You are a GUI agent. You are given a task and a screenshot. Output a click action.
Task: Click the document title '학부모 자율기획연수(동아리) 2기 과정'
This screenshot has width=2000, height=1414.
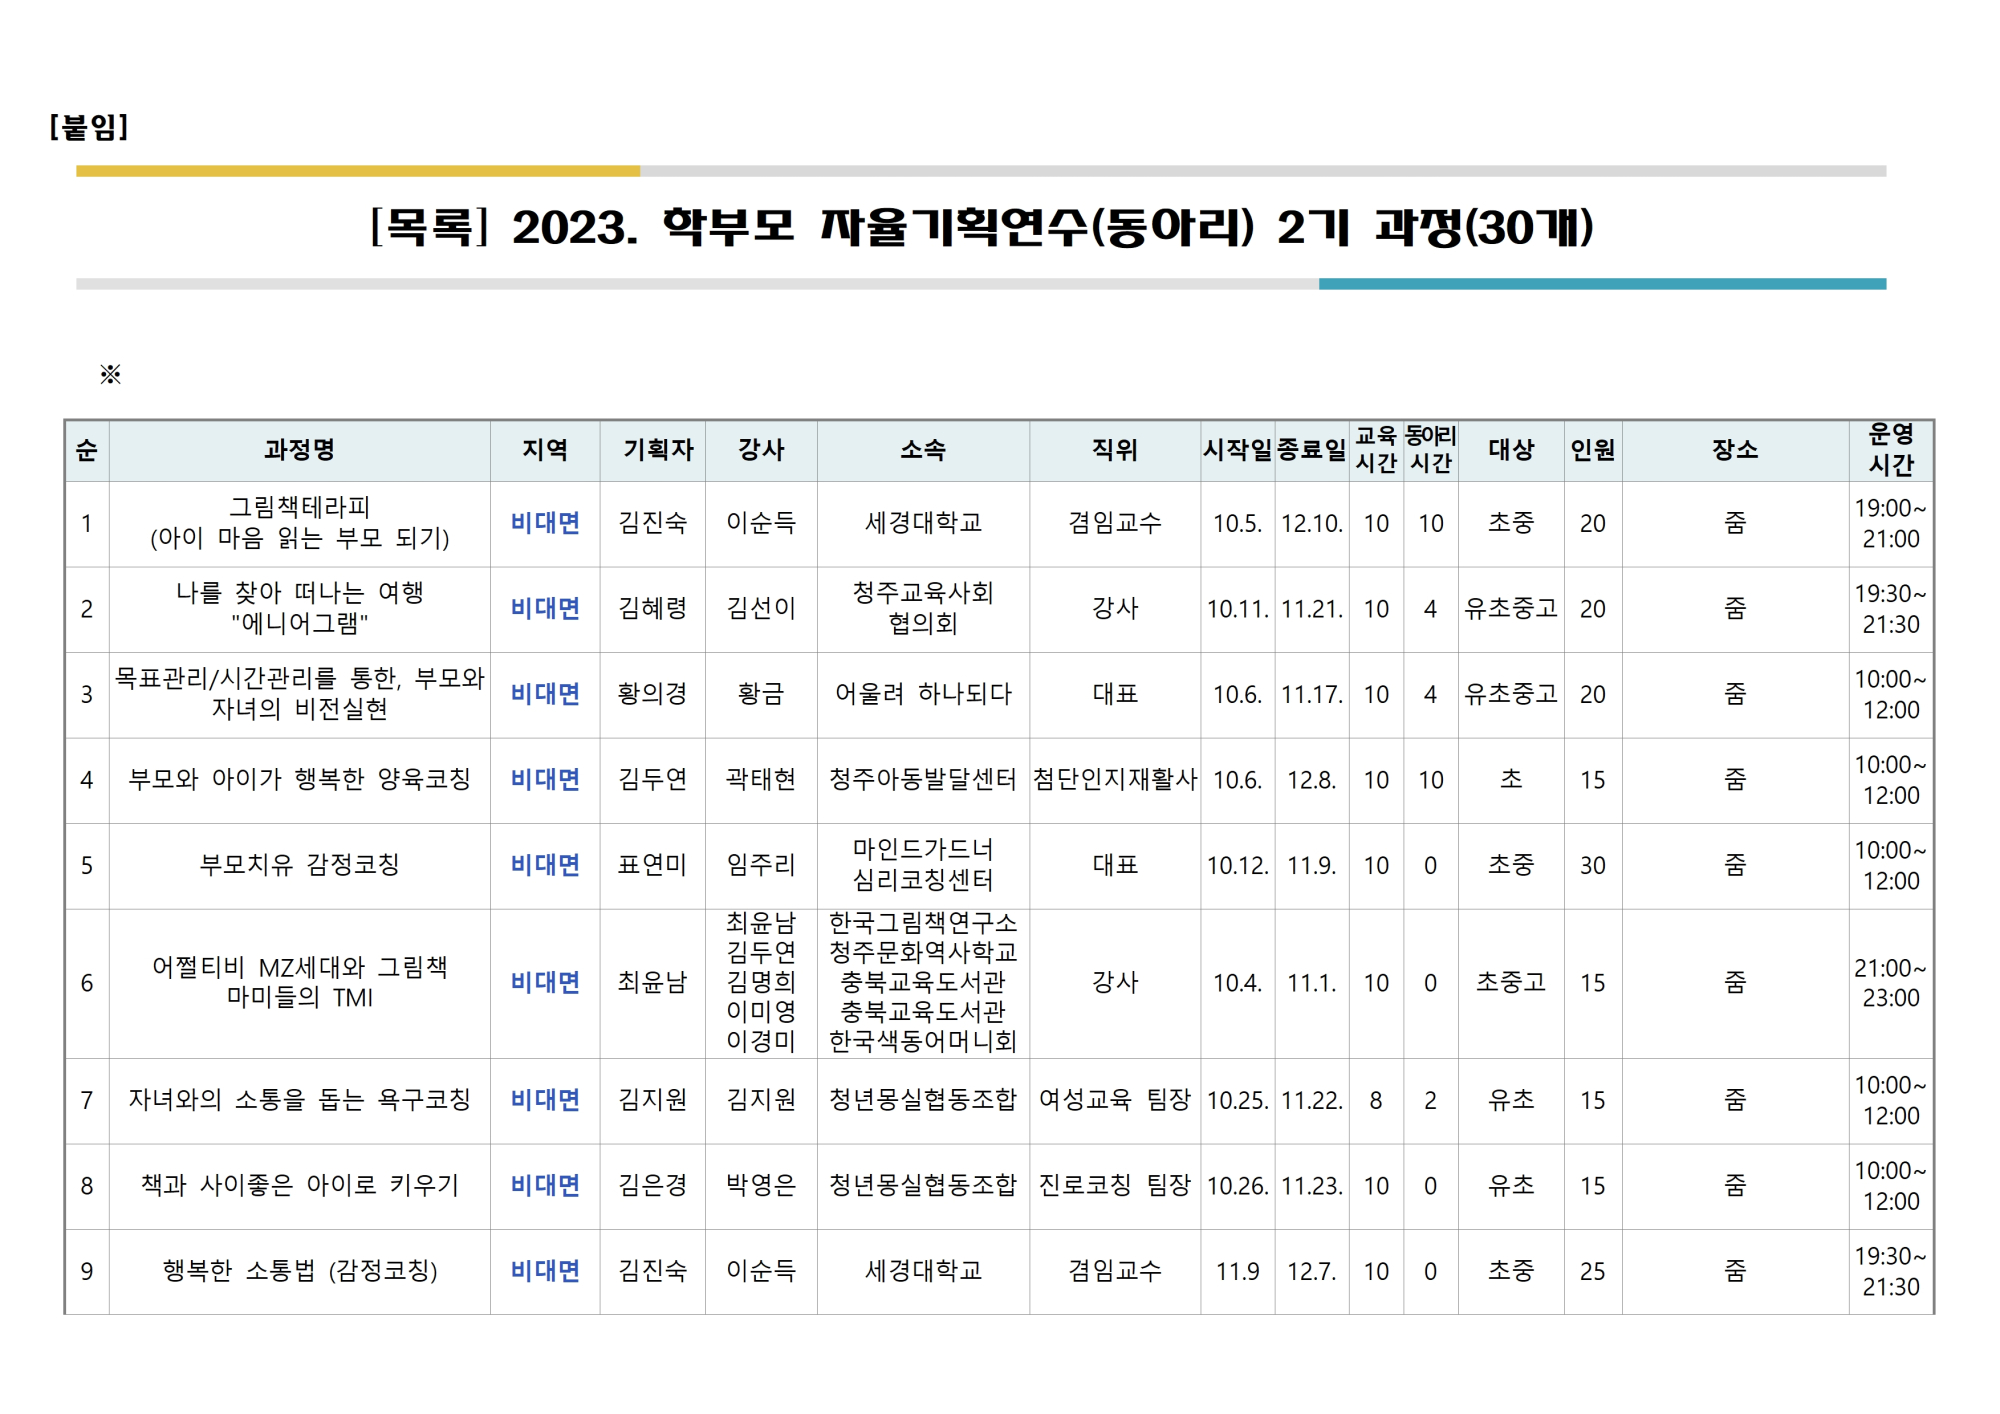point(1128,227)
